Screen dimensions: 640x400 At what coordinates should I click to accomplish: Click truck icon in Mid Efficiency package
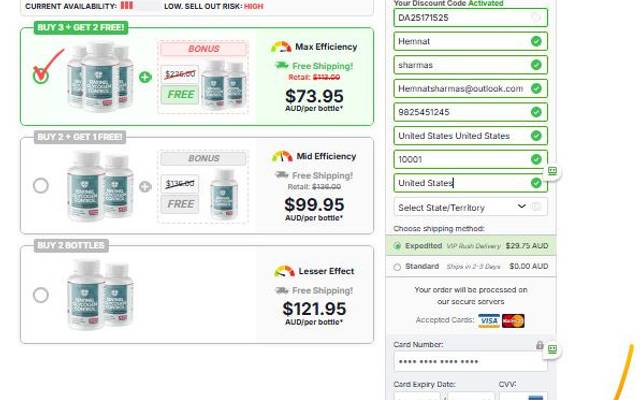coord(282,175)
